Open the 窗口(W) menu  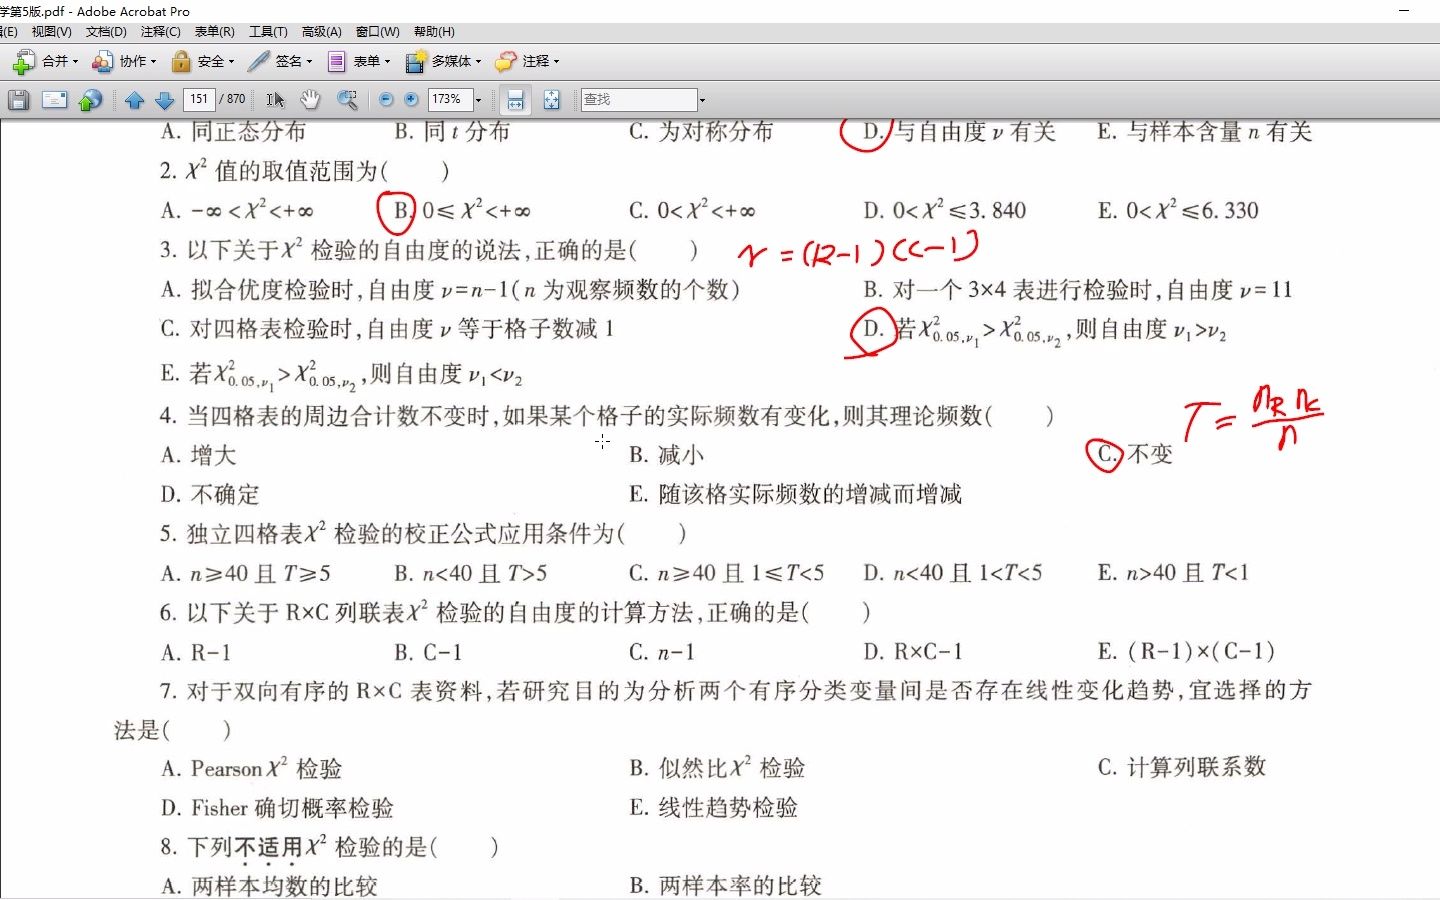(x=377, y=32)
